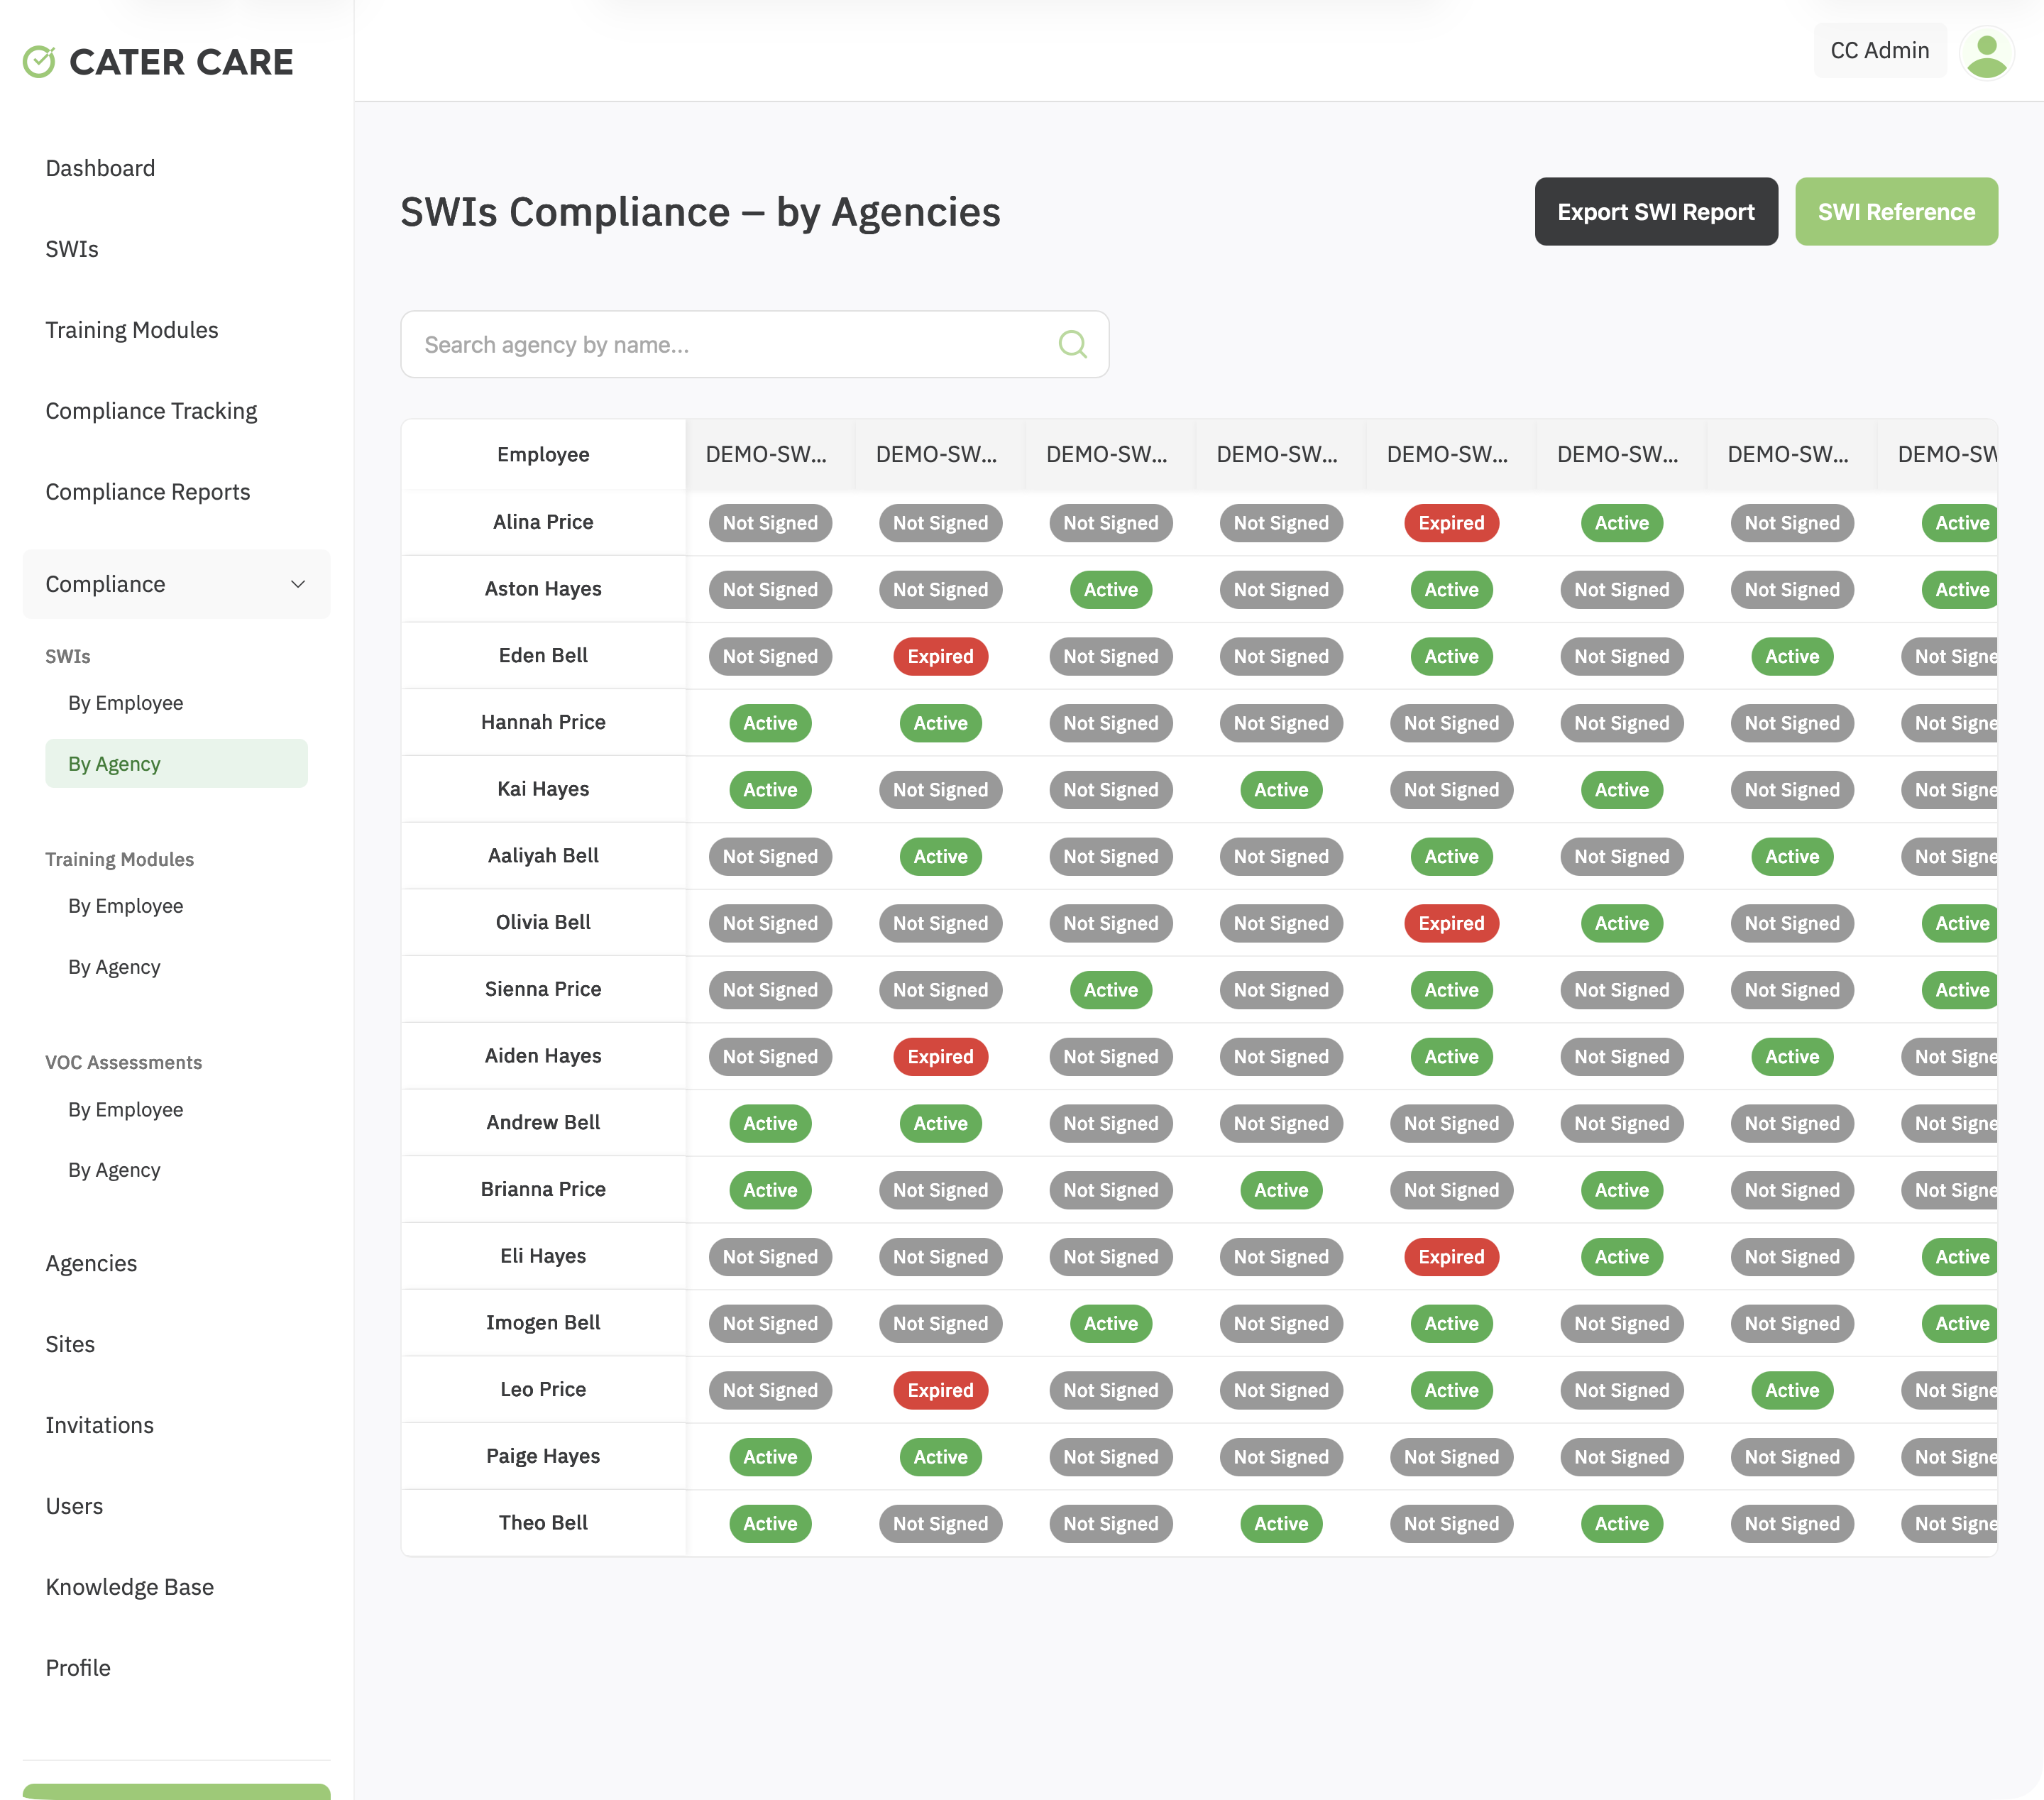Image resolution: width=2044 pixels, height=1800 pixels.
Task: Select the Aaliyah Bell employee name
Action: (543, 856)
